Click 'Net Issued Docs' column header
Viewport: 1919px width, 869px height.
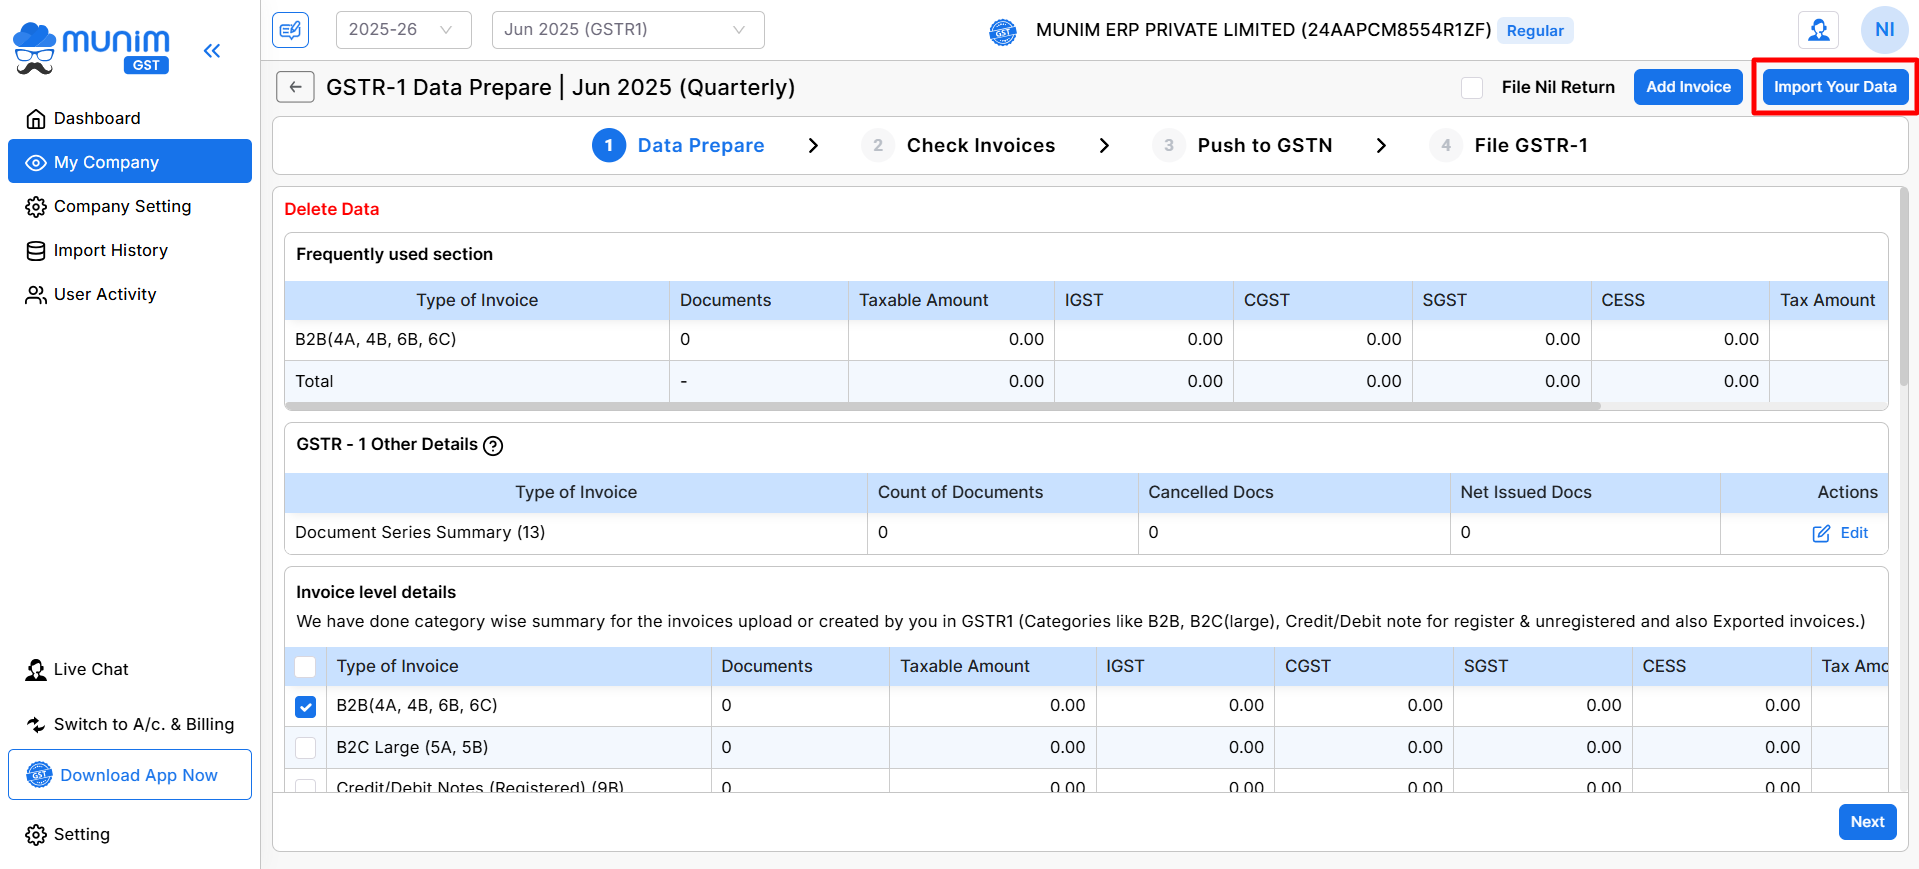pos(1525,493)
